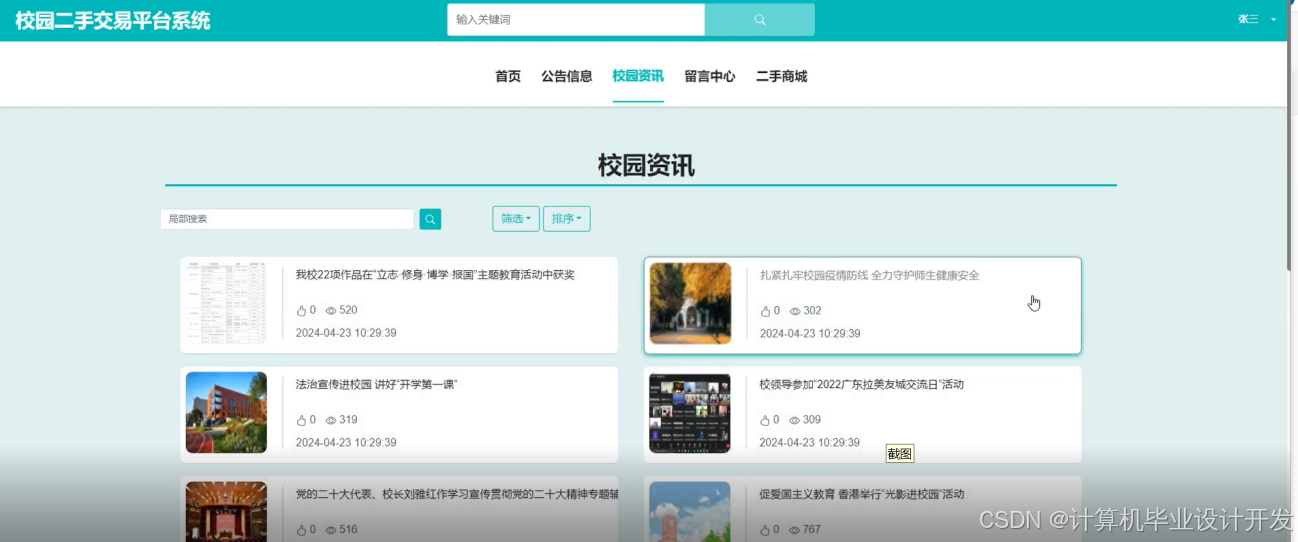1298x542 pixels.
Task: Open the document table thumbnail image
Action: 226,303
